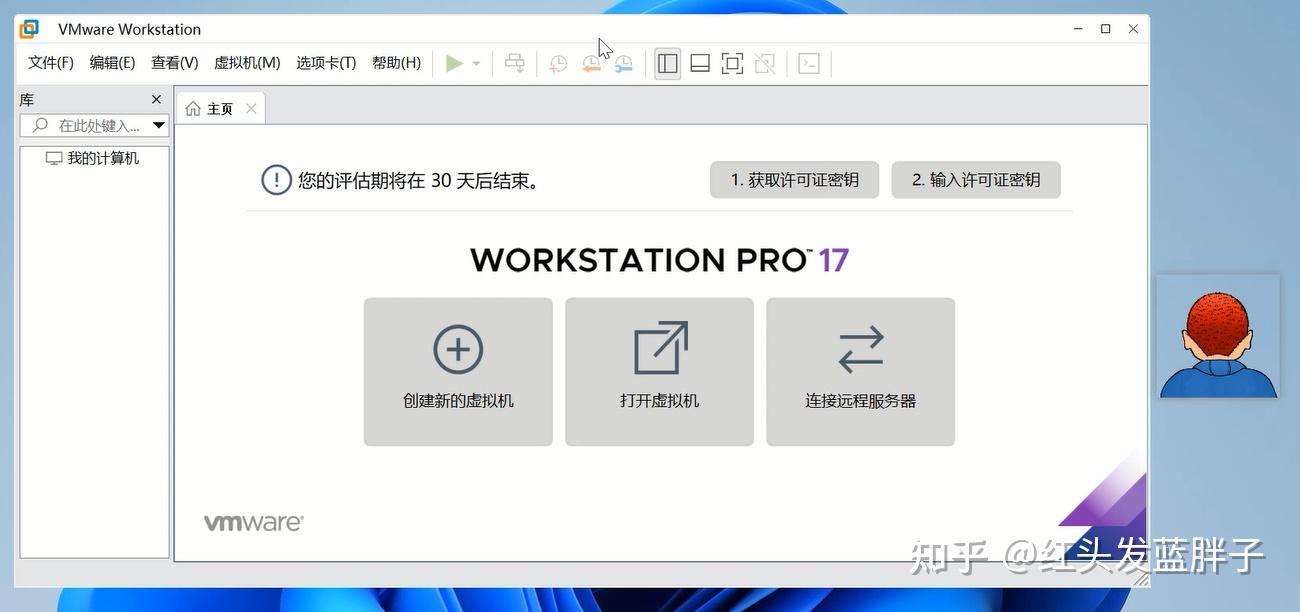
Task: Toggle the thumbnail bar visibility
Action: pyautogui.click(x=699, y=63)
